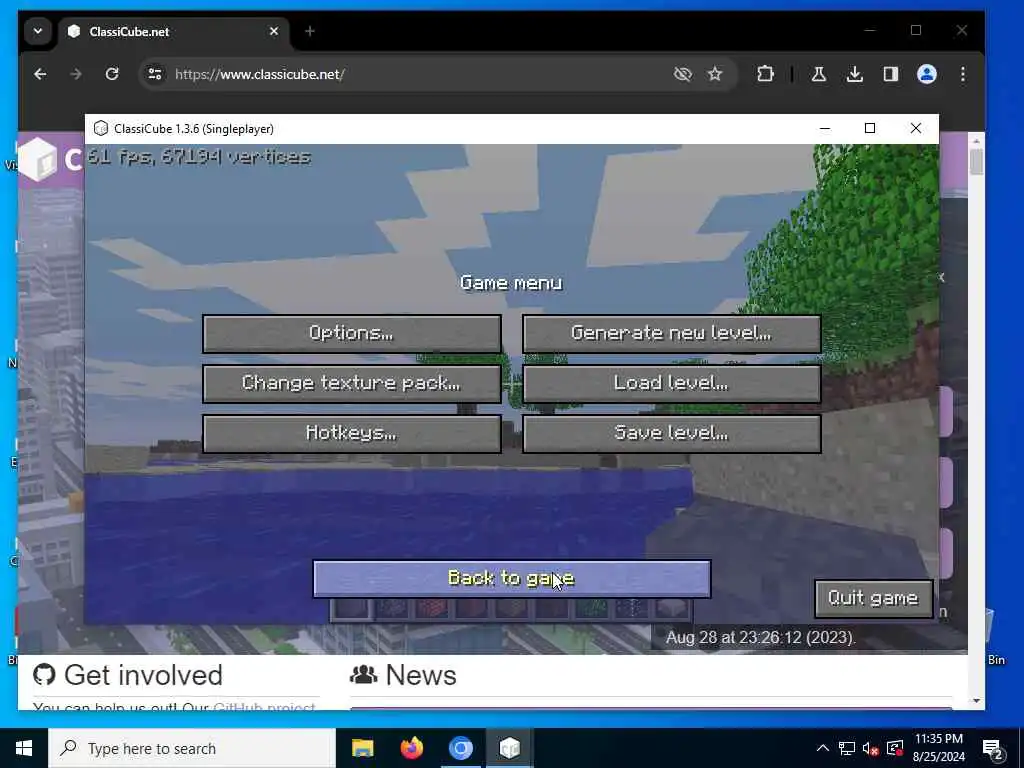Open Chrome extensions puzzle icon
Image resolution: width=1024 pixels, height=768 pixels.
coord(765,74)
